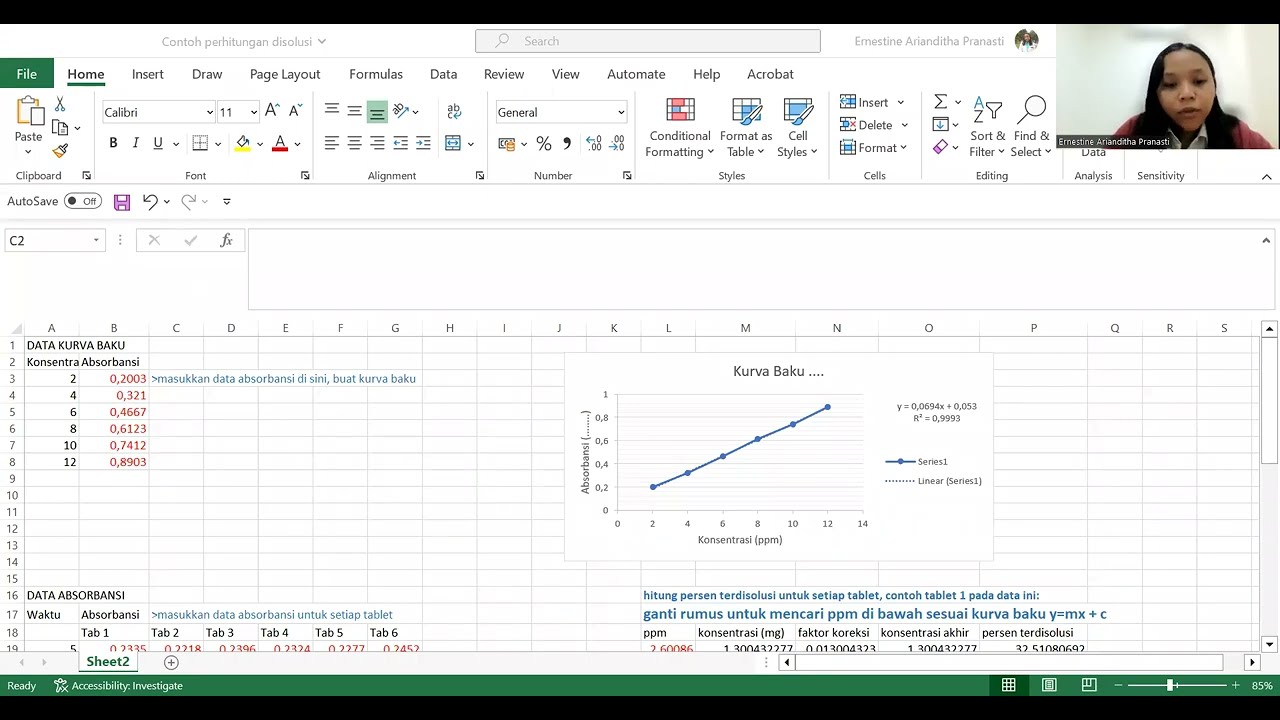Switch to Page Layout view icon
The width and height of the screenshot is (1280, 720).
point(1049,685)
